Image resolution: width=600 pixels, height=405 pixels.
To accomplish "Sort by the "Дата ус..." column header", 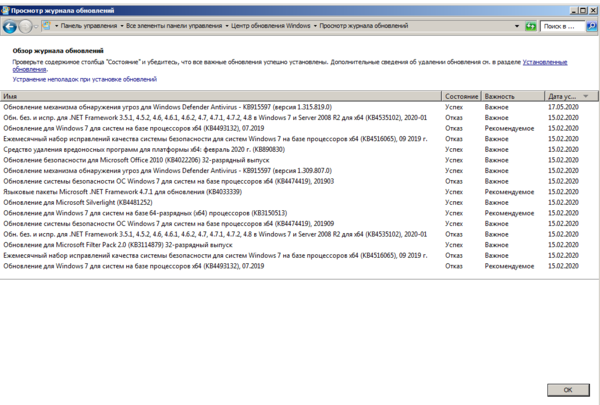I will point(571,96).
